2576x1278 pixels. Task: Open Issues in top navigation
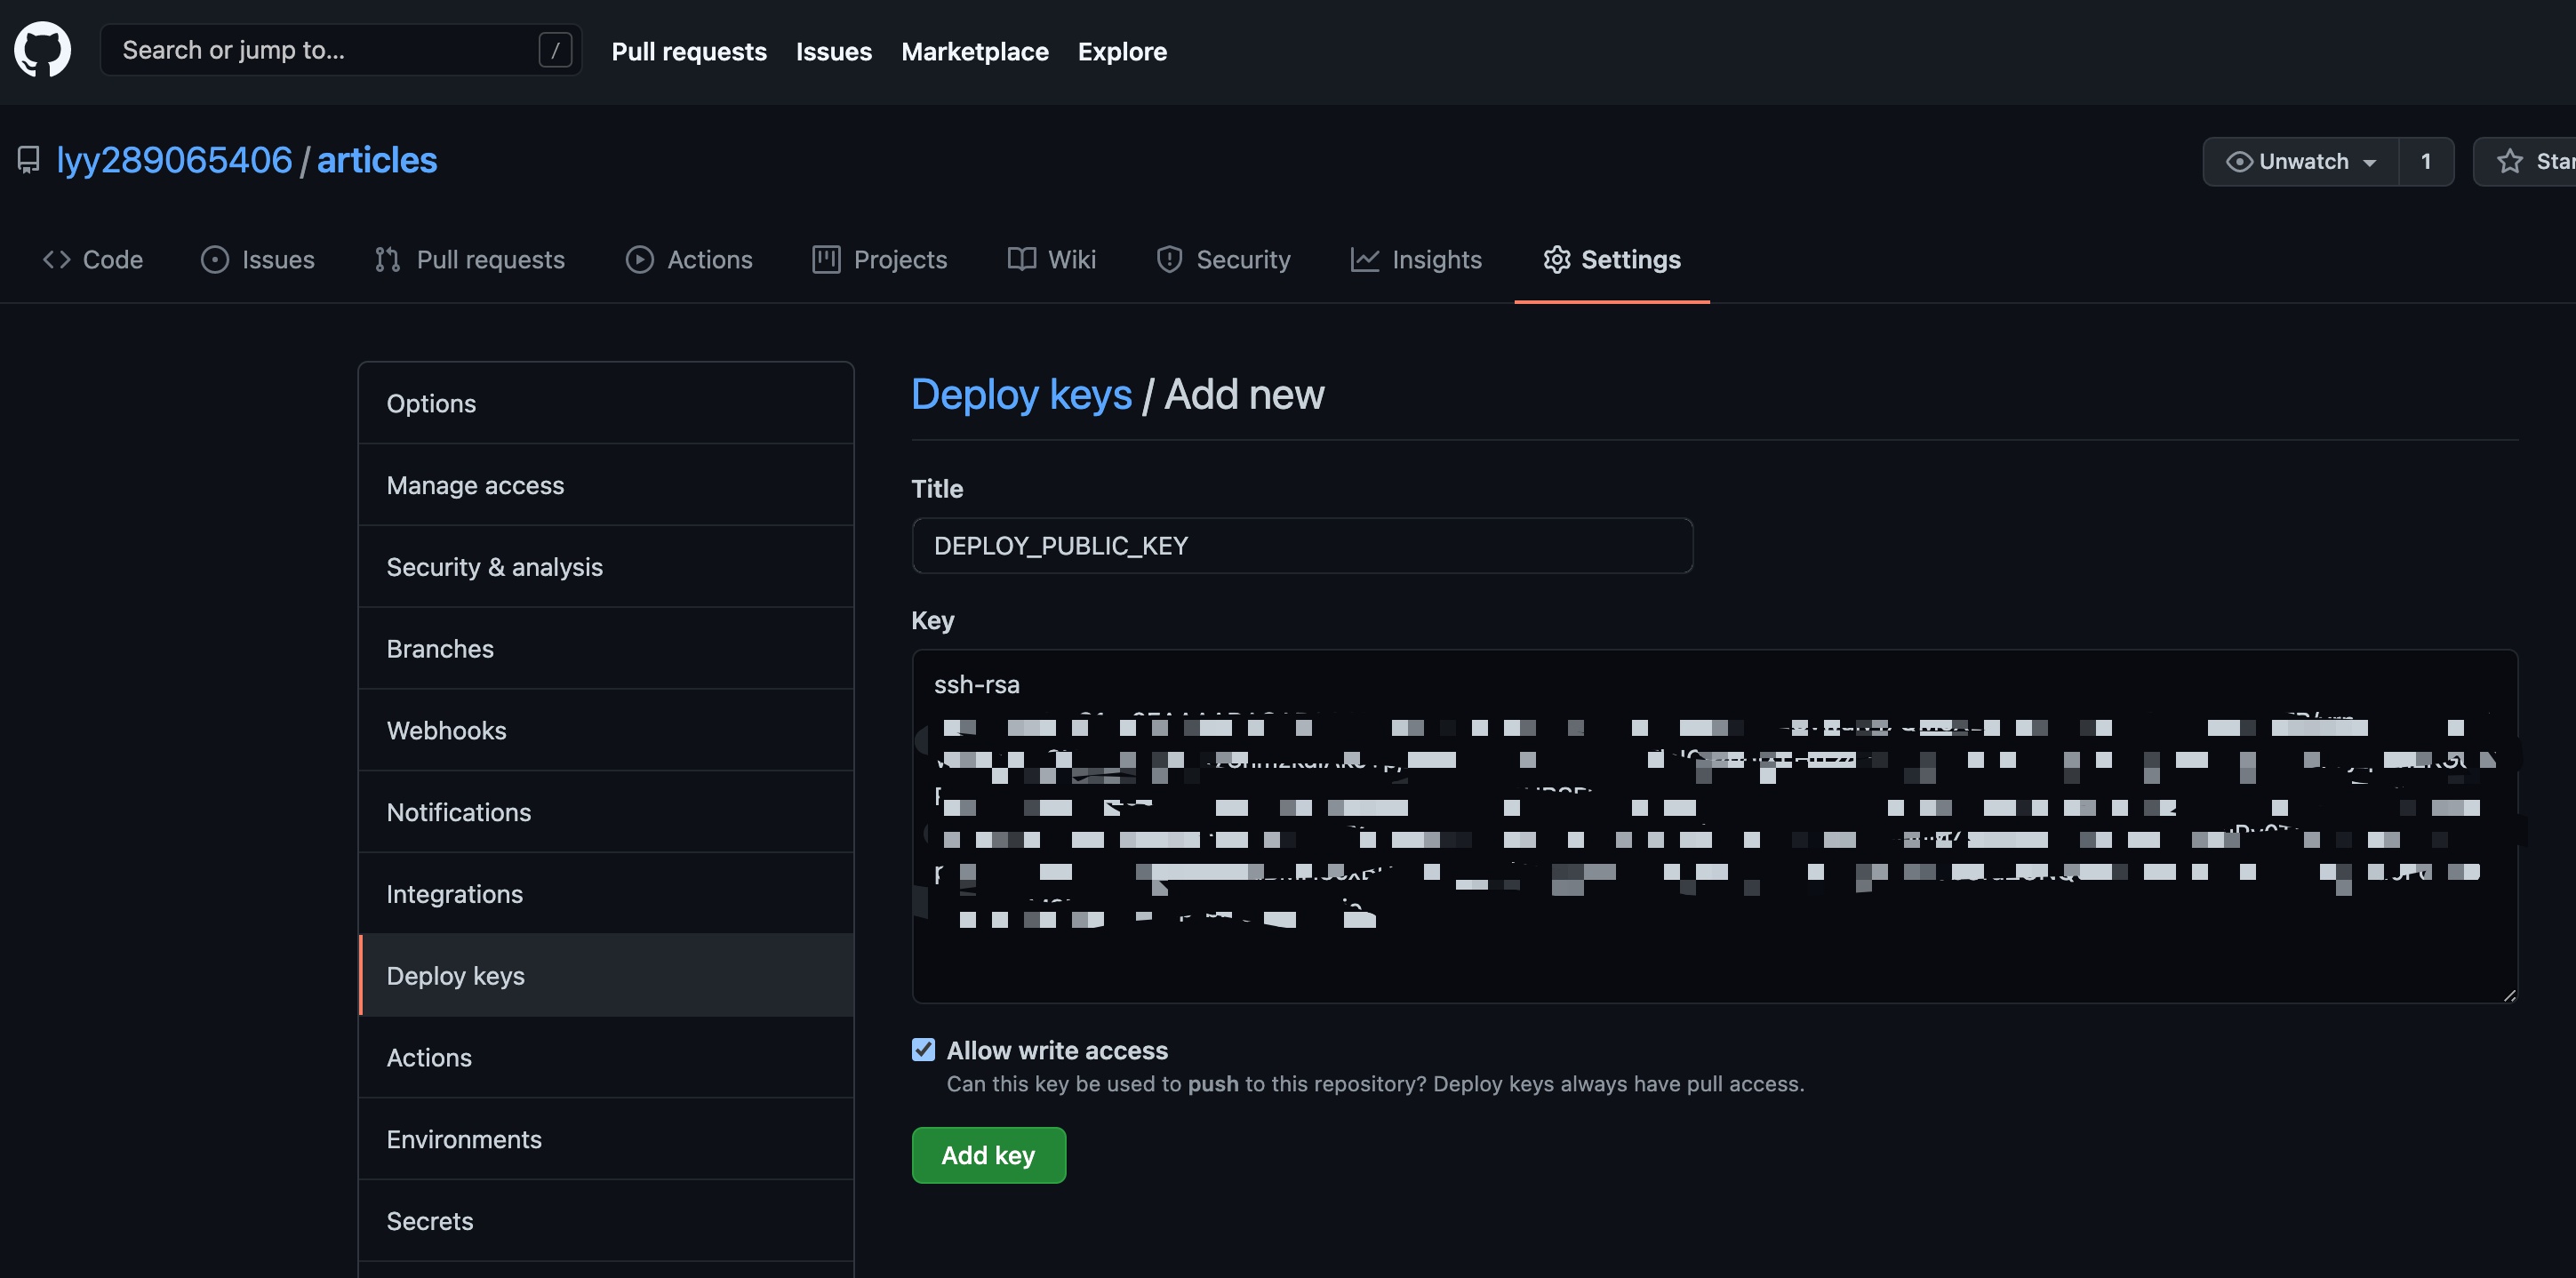(834, 51)
